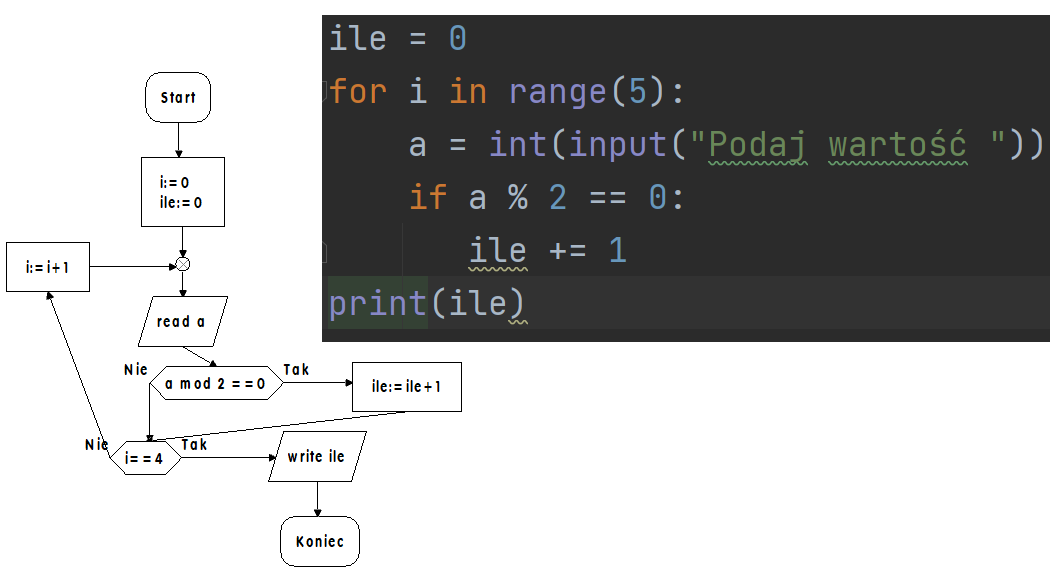Click the 'for' keyword in the code

(x=358, y=92)
